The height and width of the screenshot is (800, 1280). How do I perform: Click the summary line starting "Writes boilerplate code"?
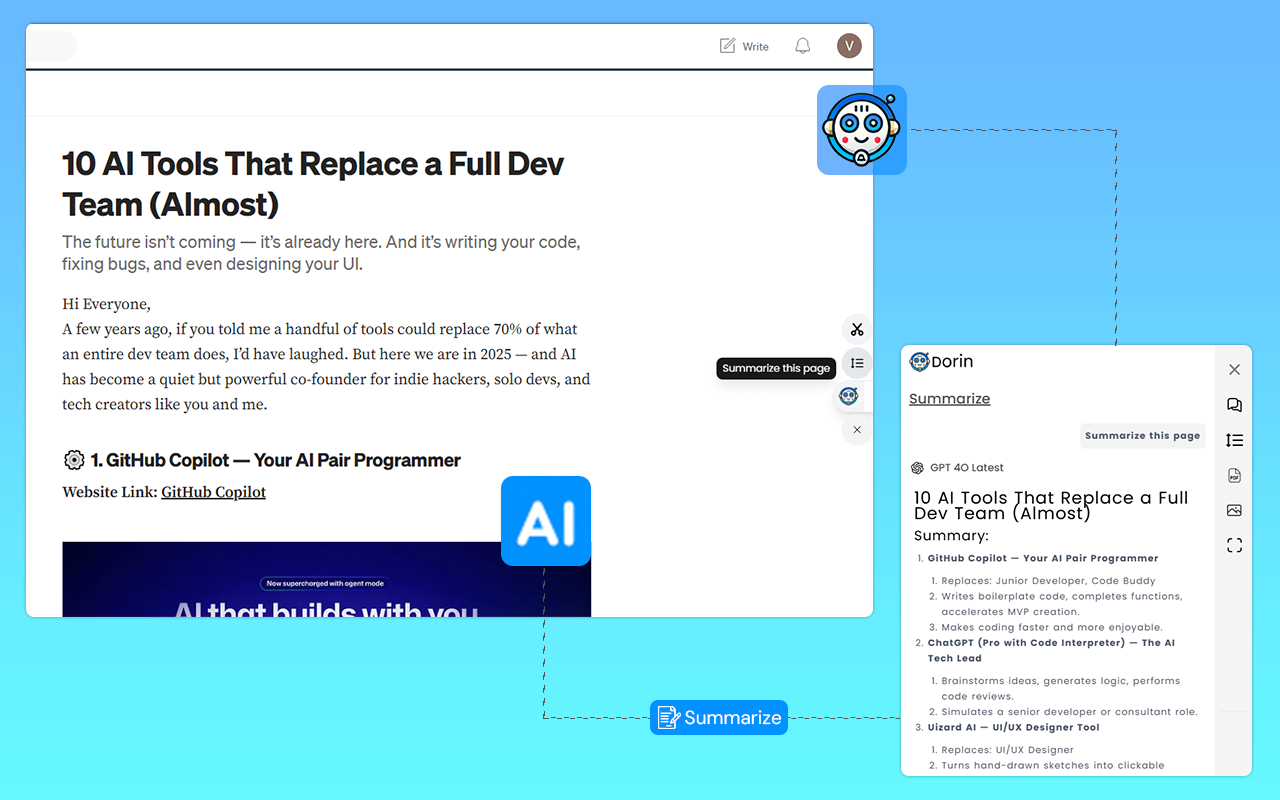click(1062, 604)
